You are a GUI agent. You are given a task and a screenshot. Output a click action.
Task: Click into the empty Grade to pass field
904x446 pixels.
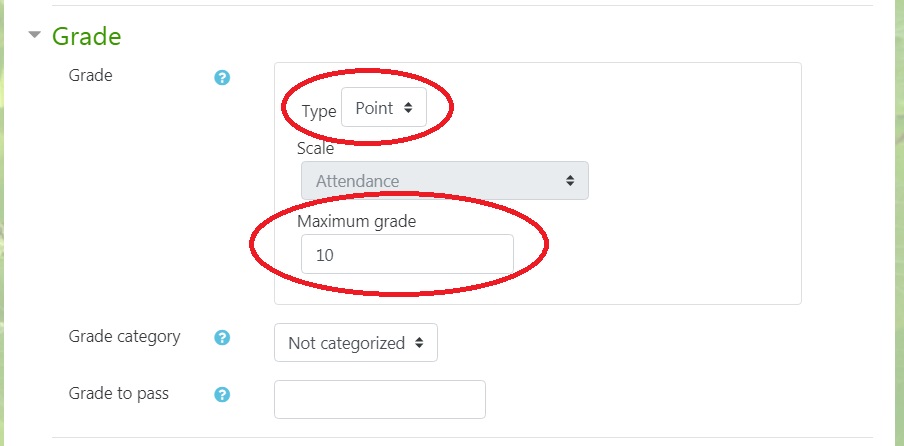[x=380, y=399]
